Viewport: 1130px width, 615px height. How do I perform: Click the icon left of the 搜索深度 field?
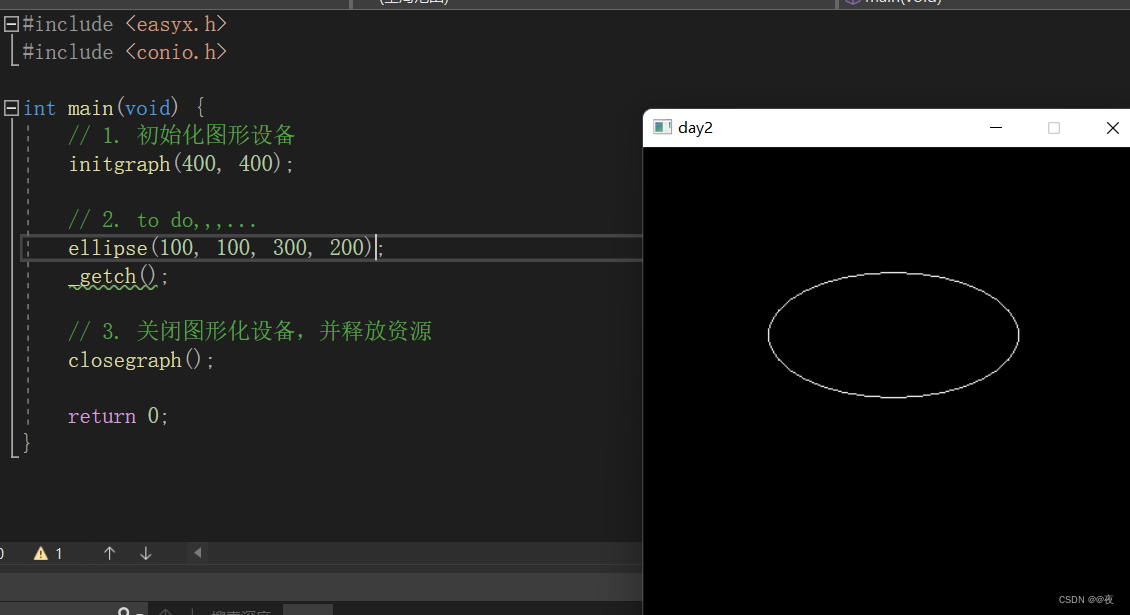(165, 611)
